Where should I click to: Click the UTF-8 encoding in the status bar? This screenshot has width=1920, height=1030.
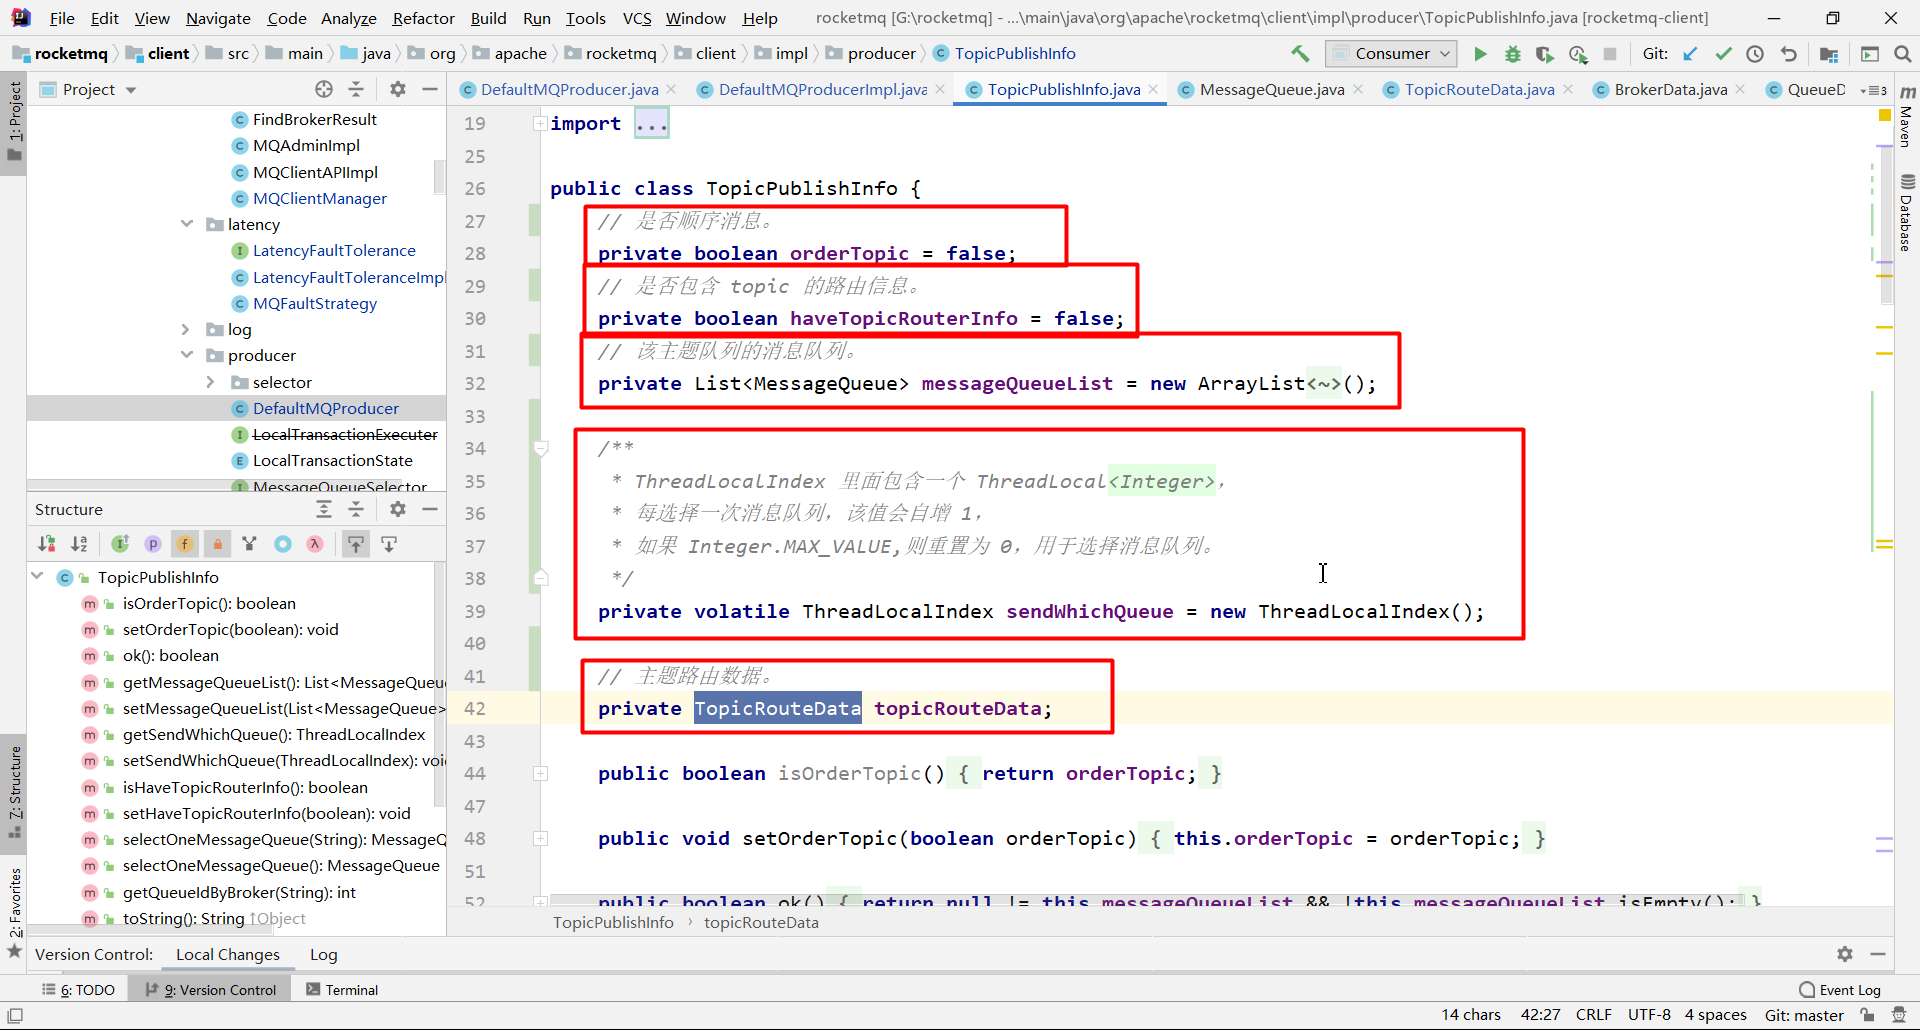pos(1649,1015)
